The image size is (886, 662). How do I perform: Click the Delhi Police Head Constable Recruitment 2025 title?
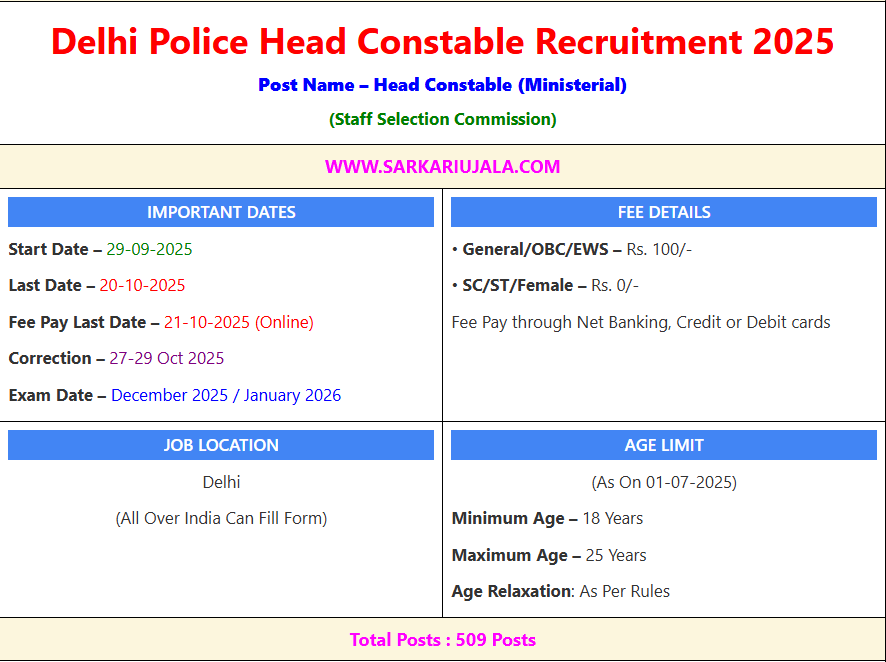442,42
